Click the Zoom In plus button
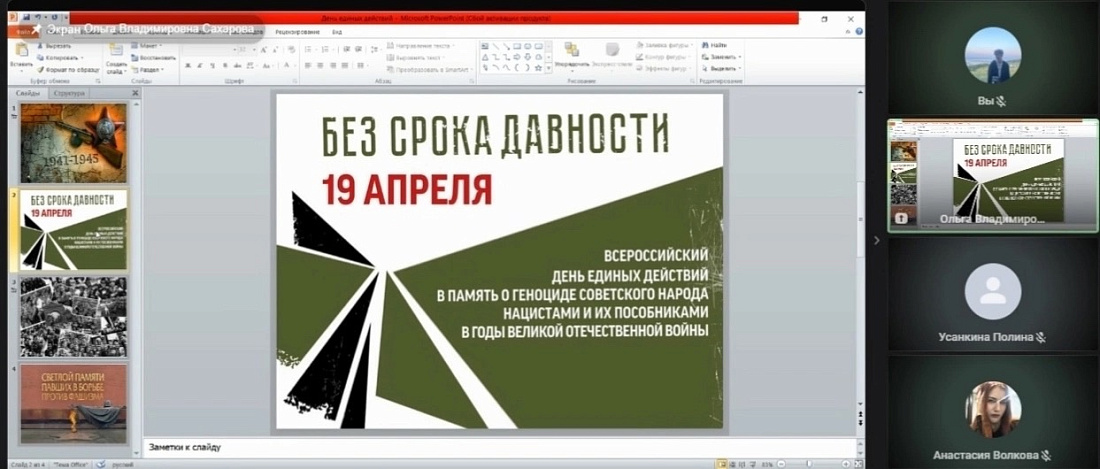The width and height of the screenshot is (1100, 469). point(846,464)
